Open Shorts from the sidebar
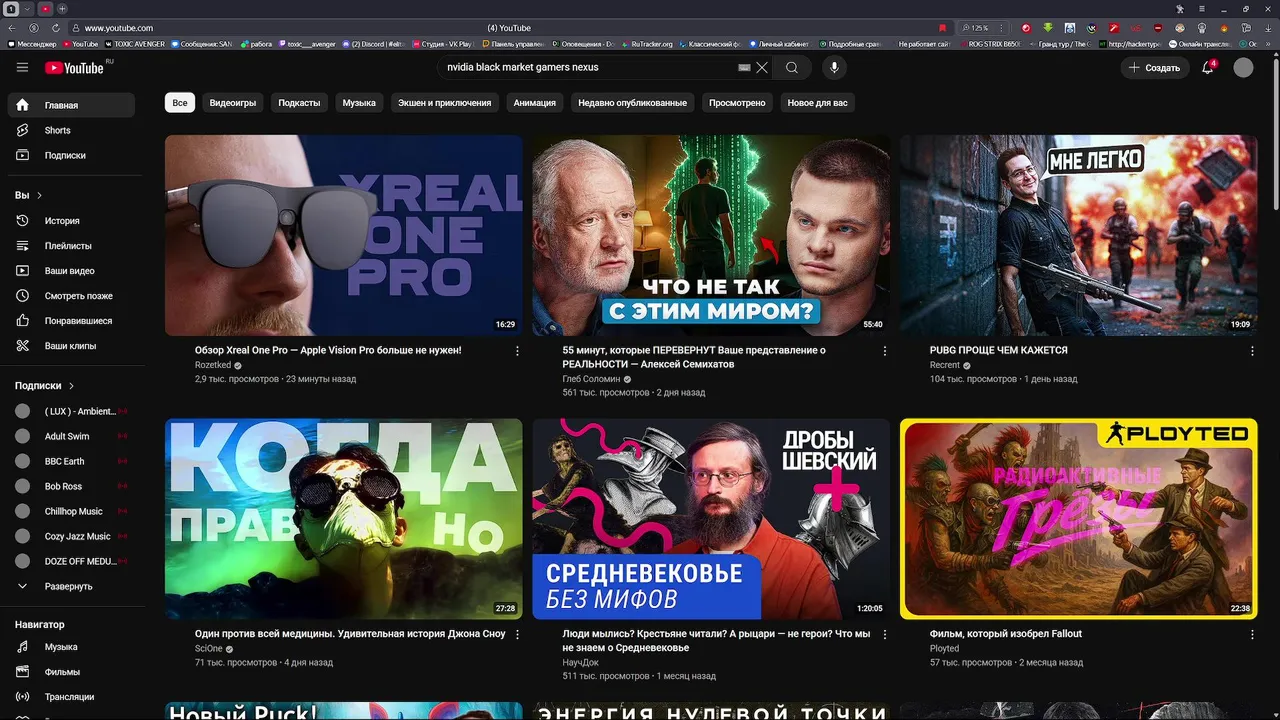The image size is (1280, 720). pos(71,130)
